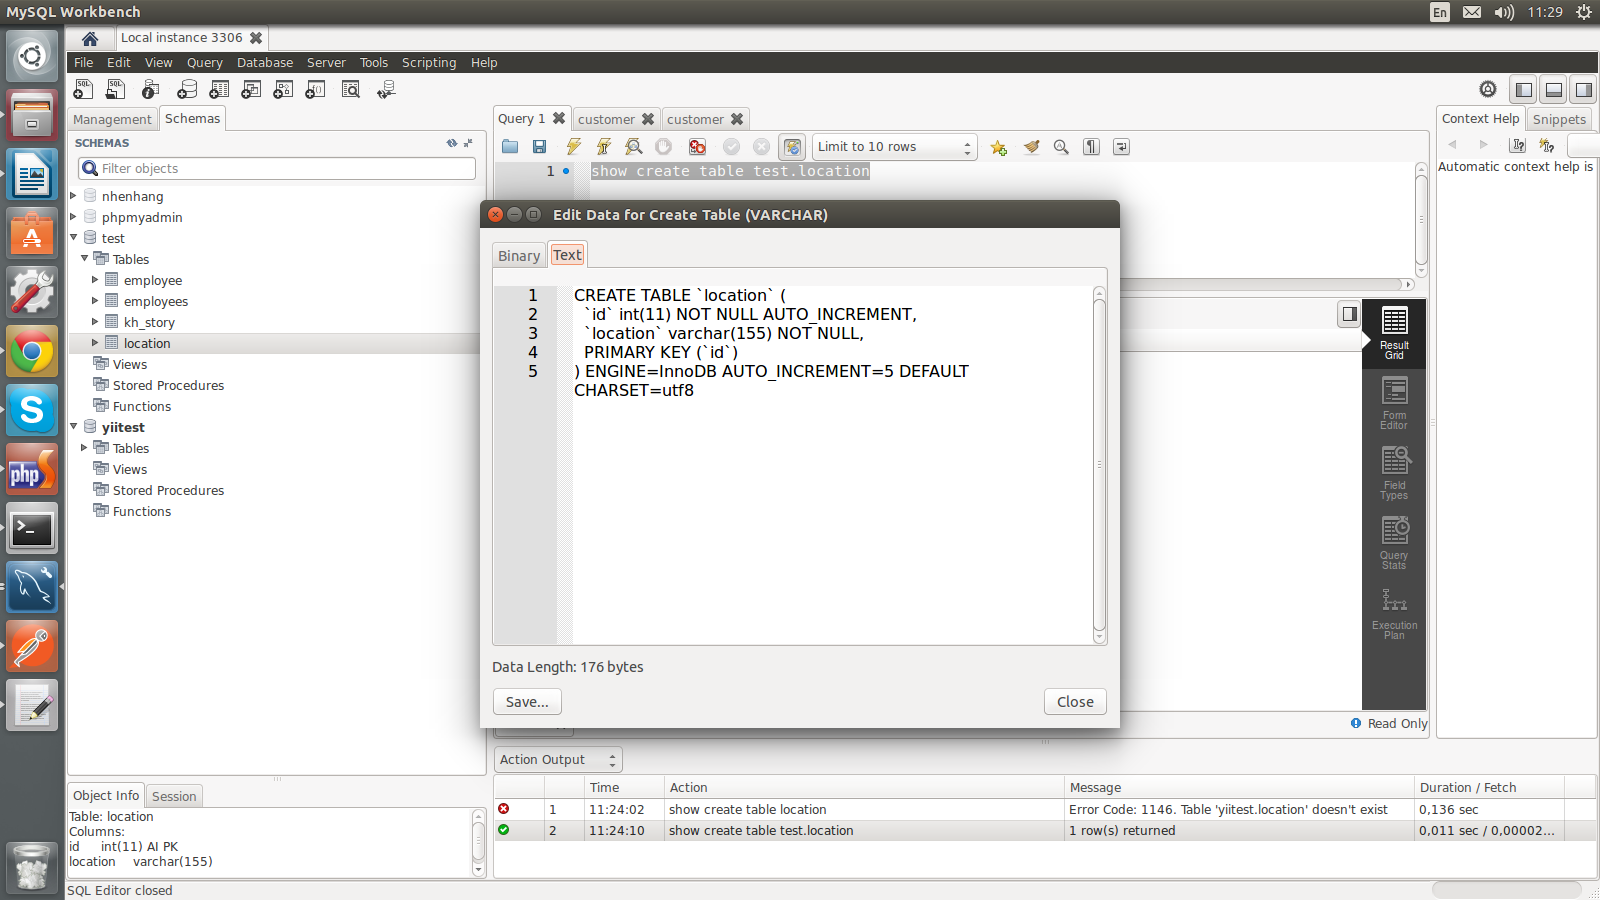Viewport: 1600px width, 900px height.
Task: Show Query Stats panel
Action: (x=1394, y=543)
